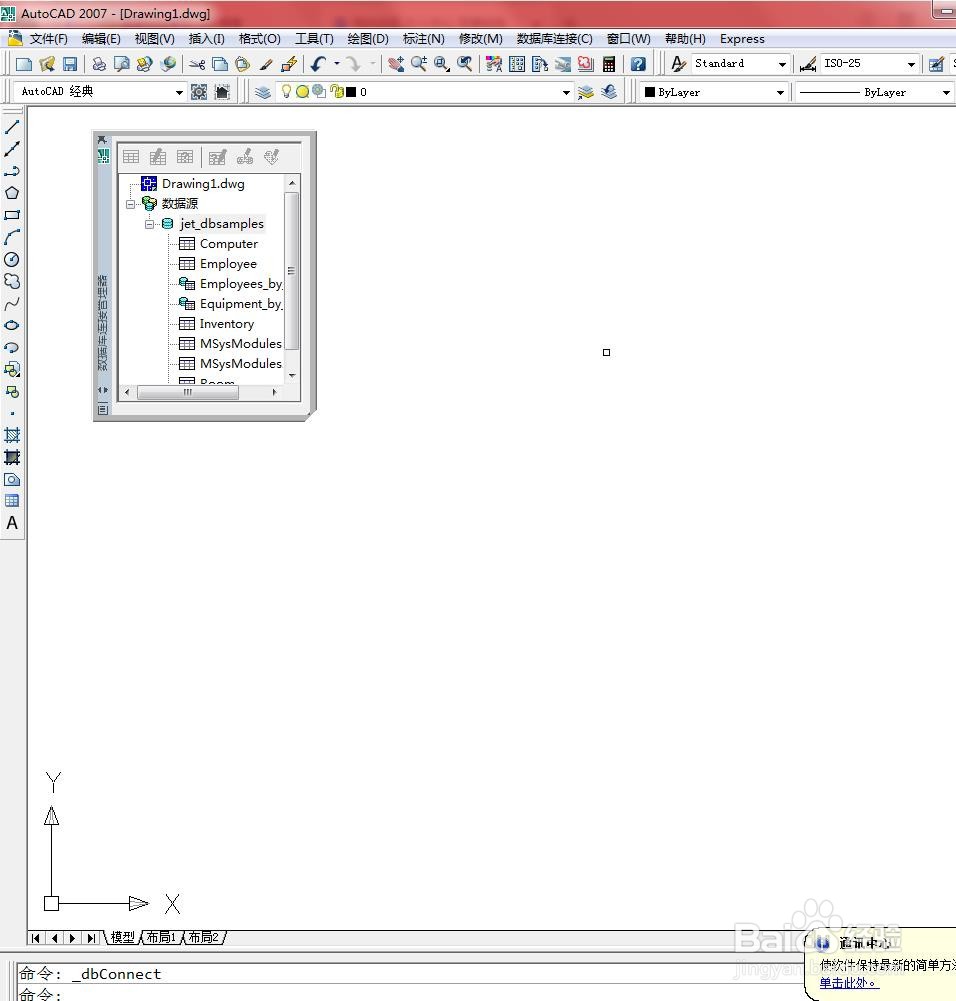This screenshot has height=1001, width=956.
Task: Open the 文件(F) menu
Action: pos(49,39)
